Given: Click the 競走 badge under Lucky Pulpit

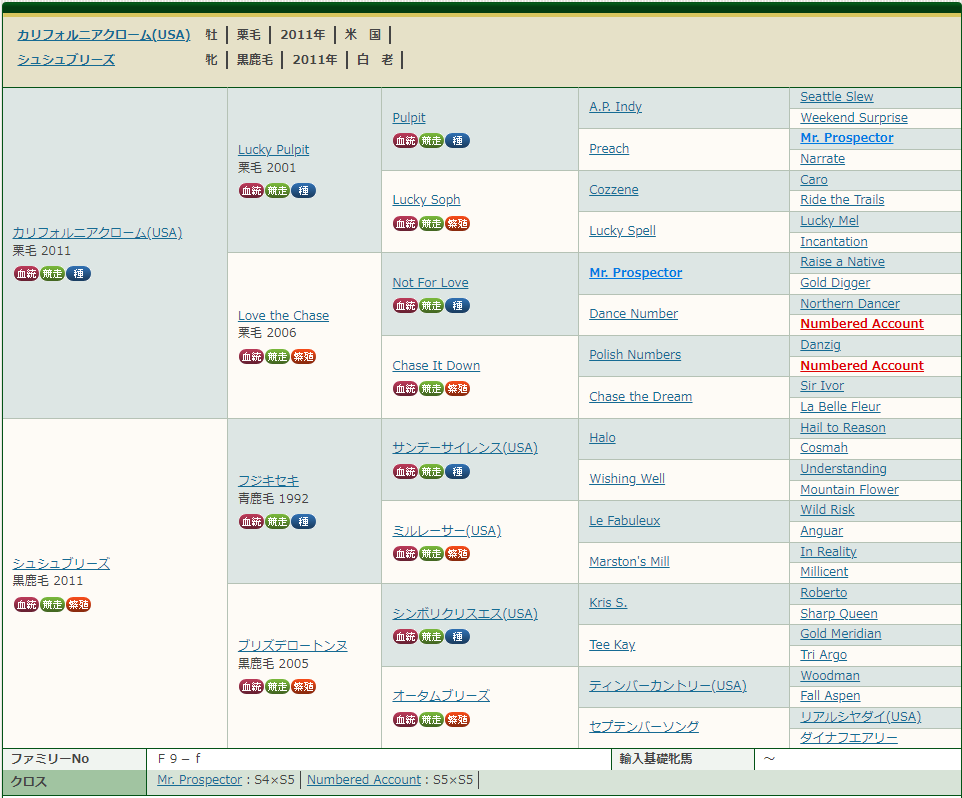Looking at the screenshot, I should pos(277,191).
